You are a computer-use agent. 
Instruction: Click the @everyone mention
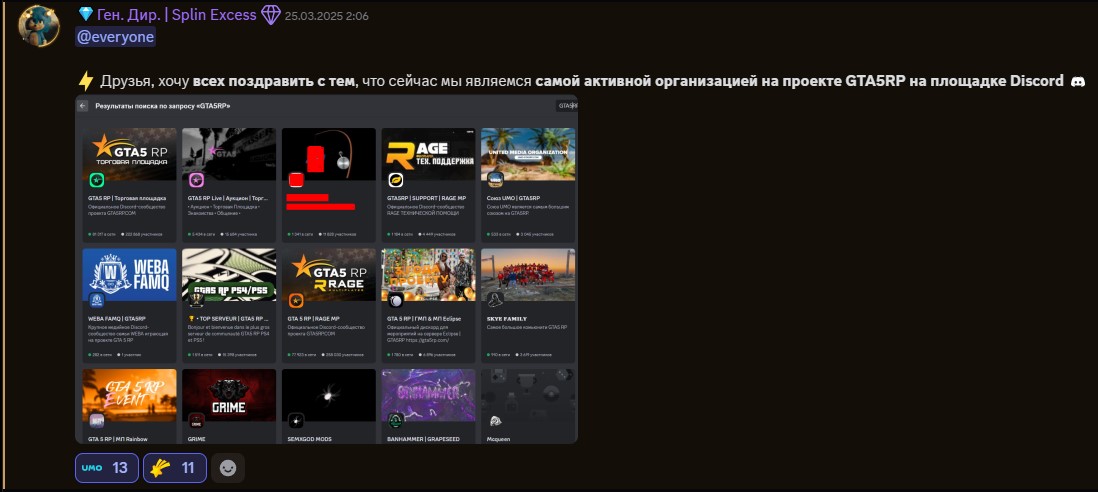tap(115, 37)
